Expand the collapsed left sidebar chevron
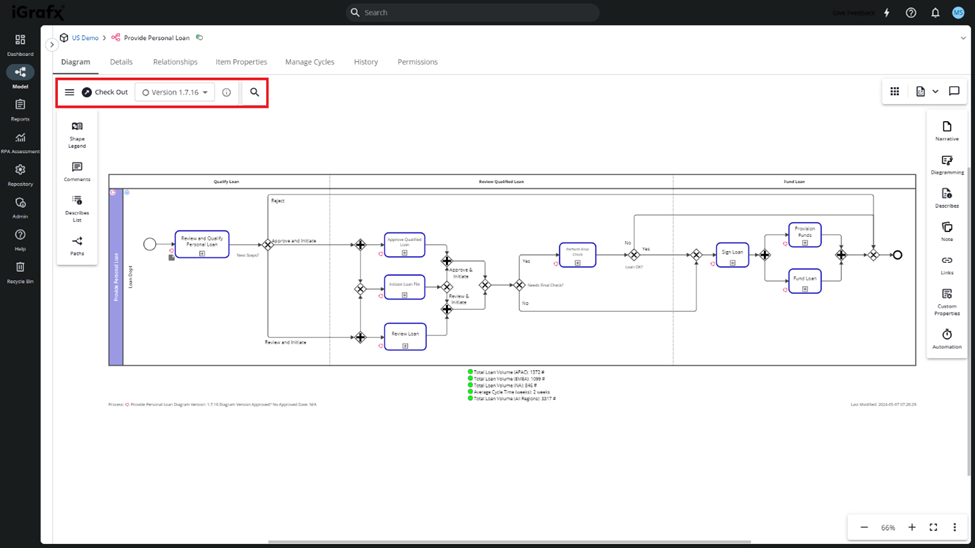Image resolution: width=975 pixels, height=548 pixels. (x=52, y=44)
